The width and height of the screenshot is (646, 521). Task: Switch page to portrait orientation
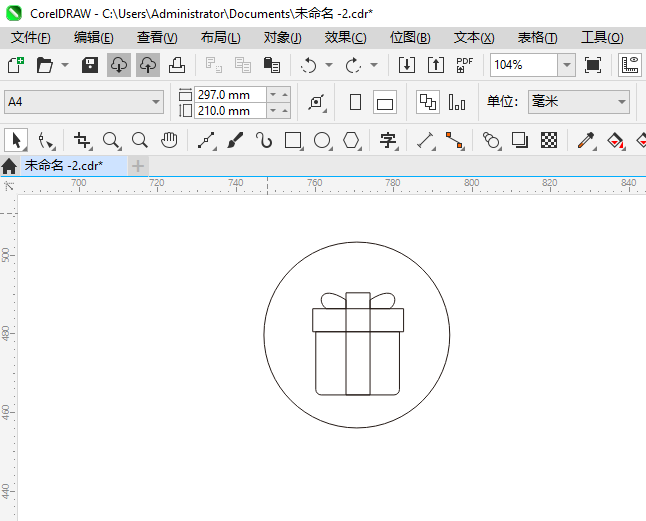click(355, 102)
